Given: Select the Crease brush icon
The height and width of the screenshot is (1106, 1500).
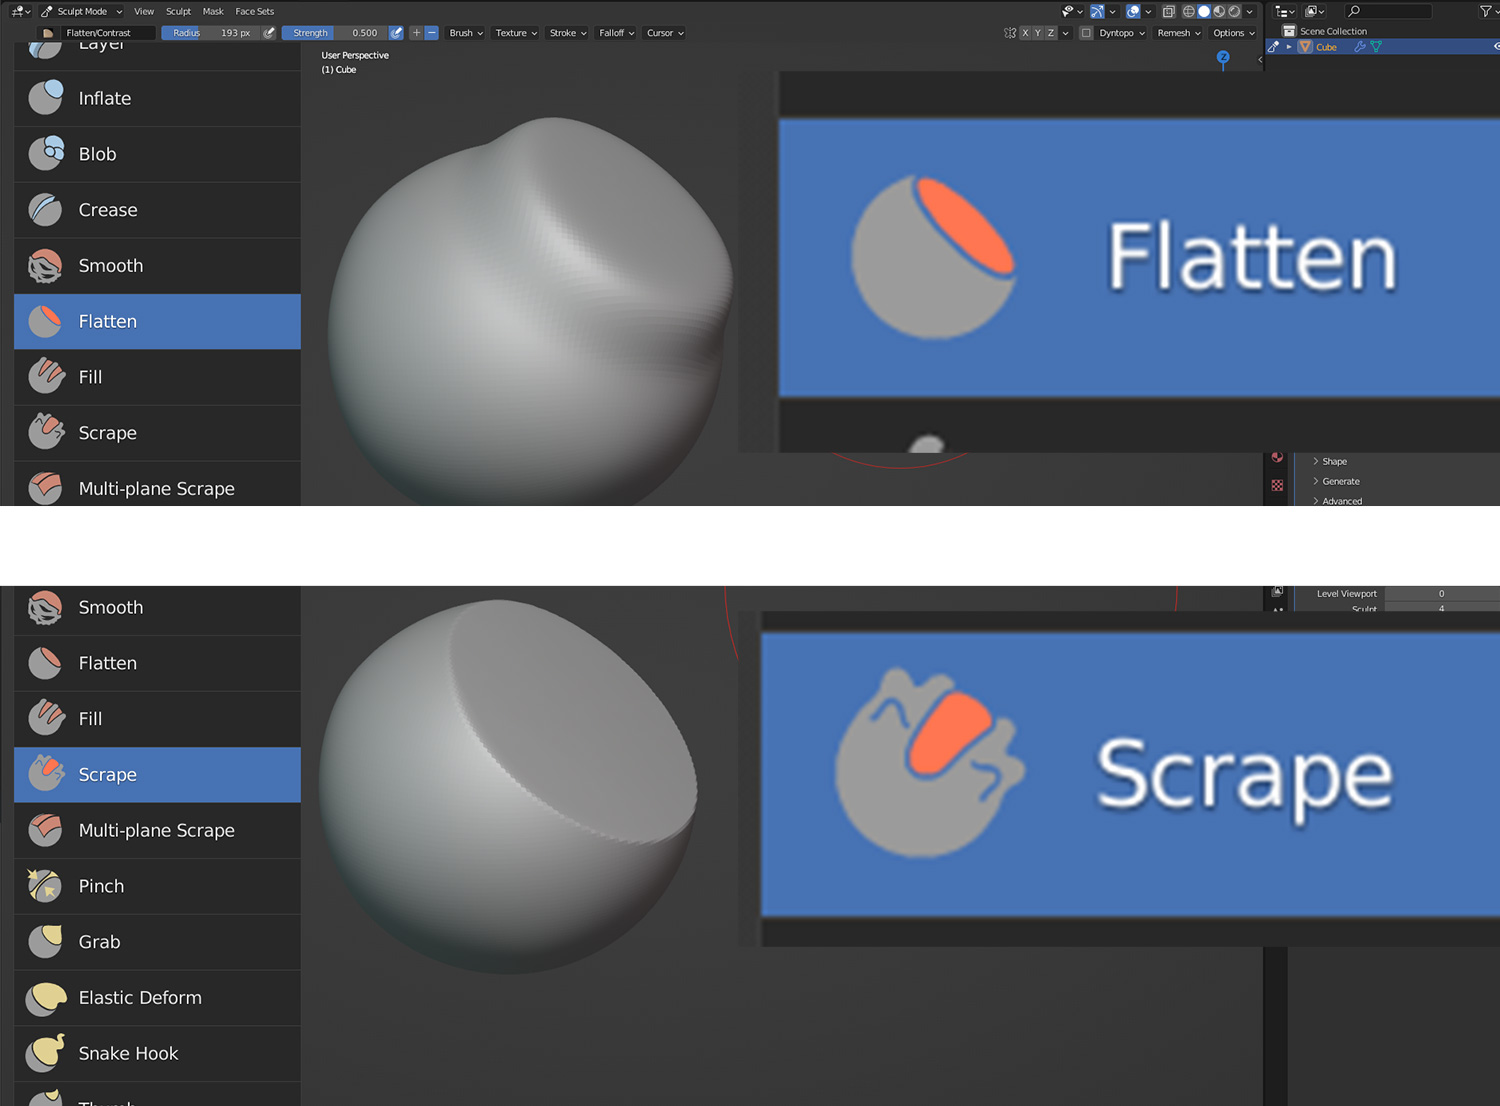Looking at the screenshot, I should click(44, 210).
